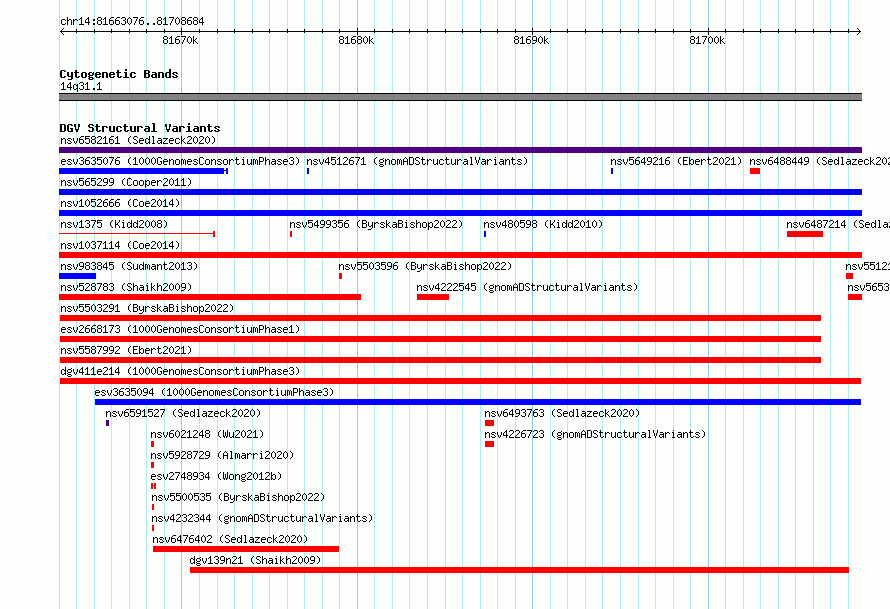Click the red nsv4226723 variant marker
The width and height of the screenshot is (890, 609).
click(489, 444)
